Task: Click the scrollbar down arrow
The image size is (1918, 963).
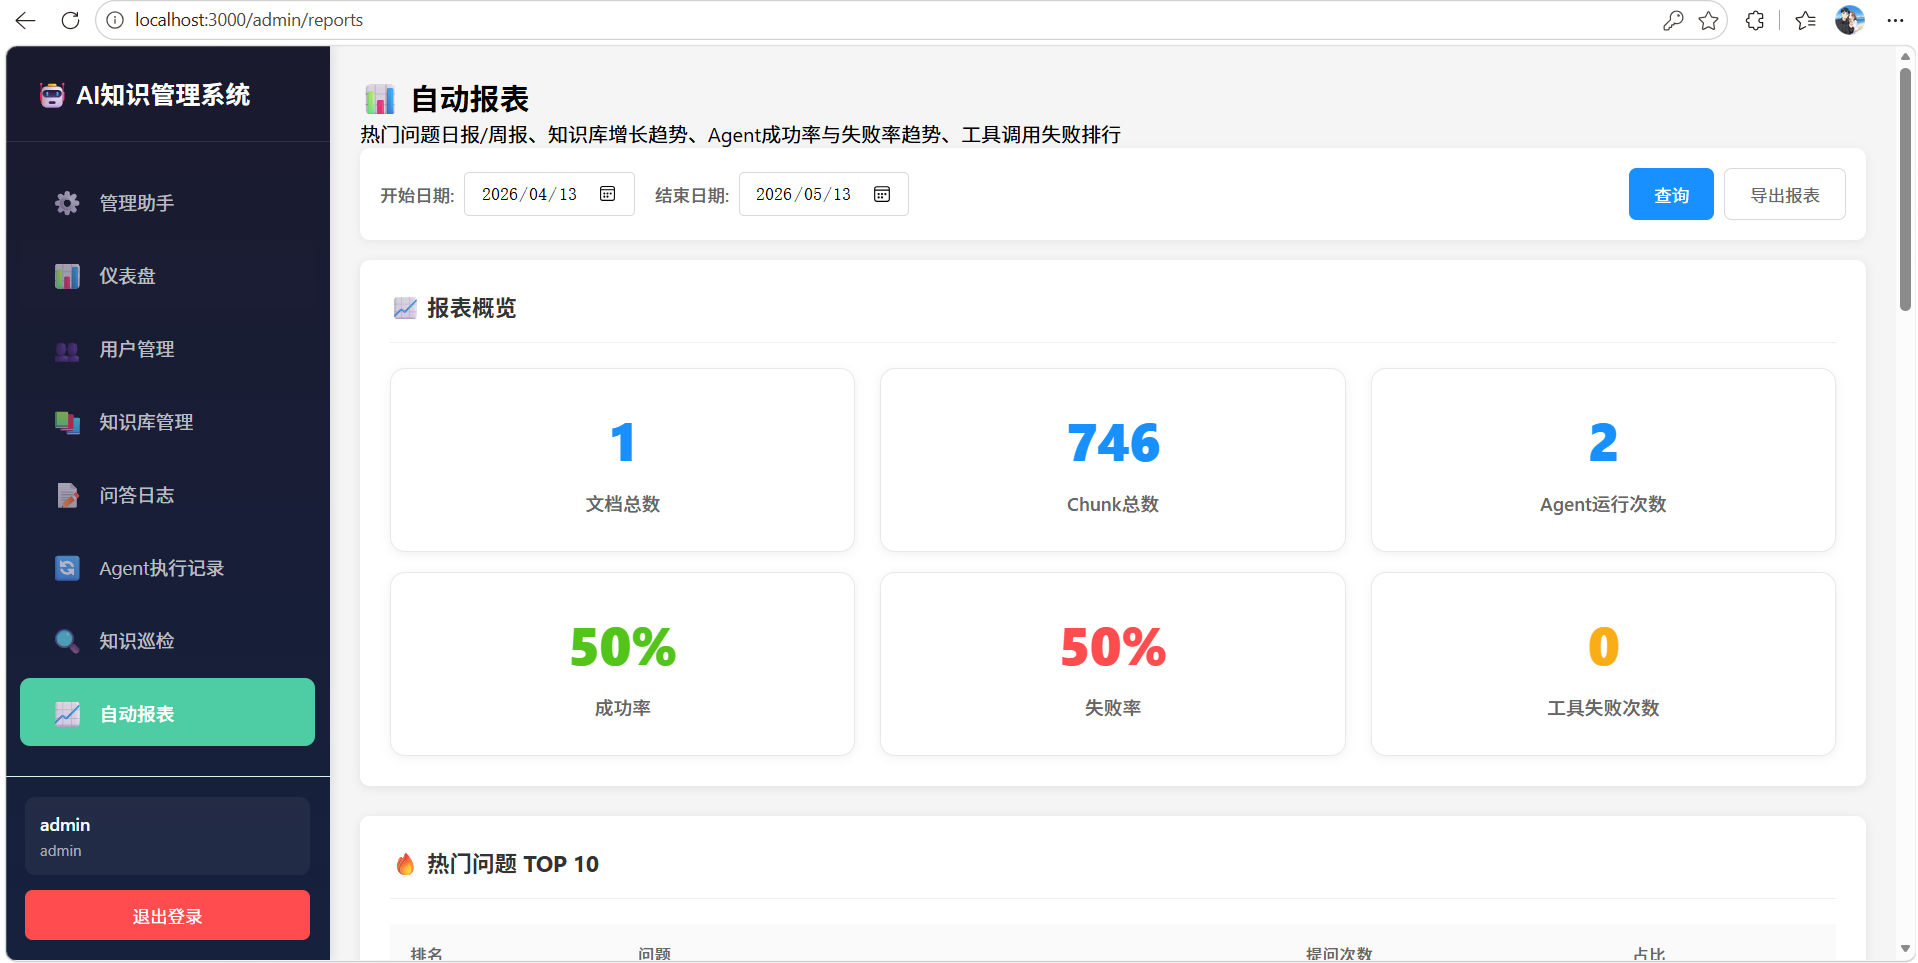Action: click(x=1905, y=949)
